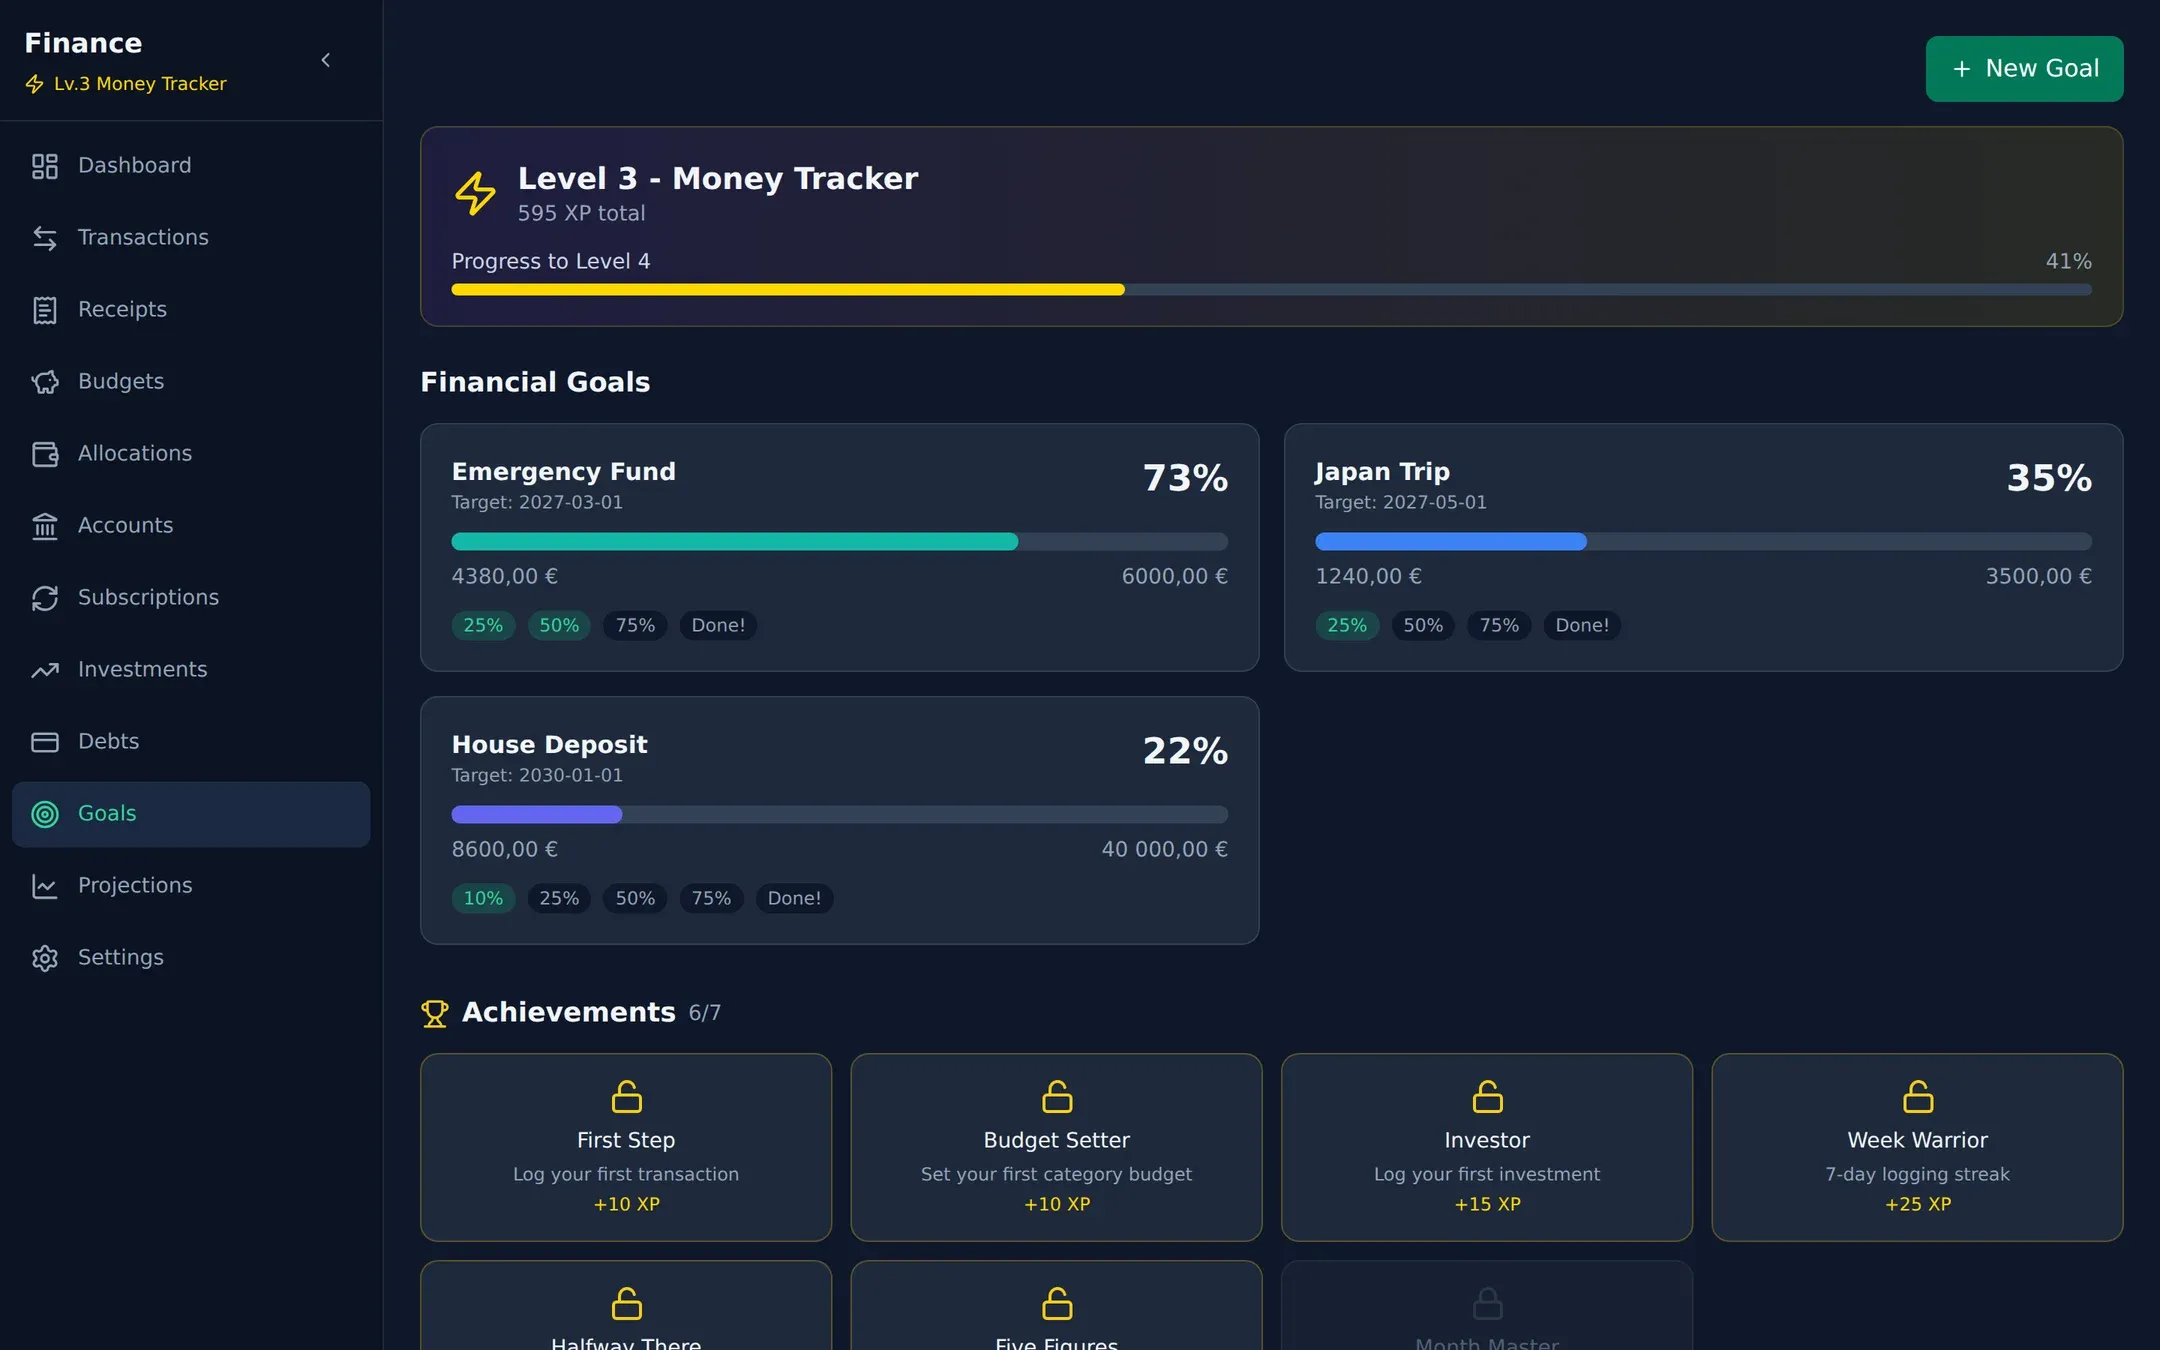Click House Deposit Done! badge
Image resolution: width=2160 pixels, height=1350 pixels.
pyautogui.click(x=794, y=899)
